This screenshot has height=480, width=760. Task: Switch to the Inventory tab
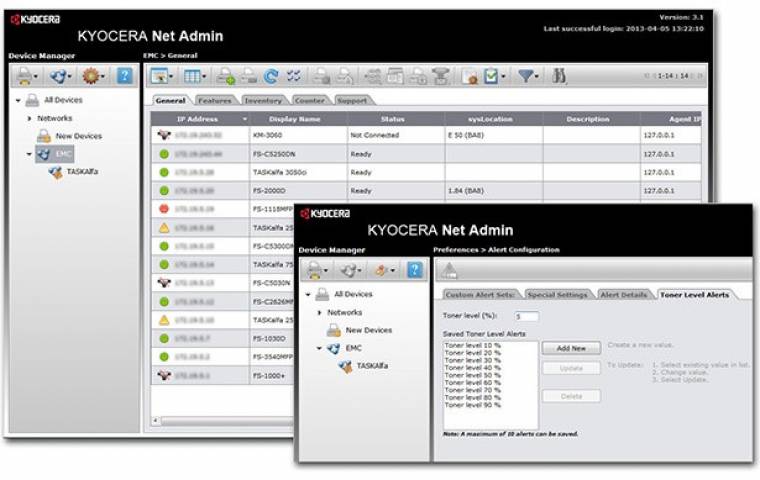point(263,100)
